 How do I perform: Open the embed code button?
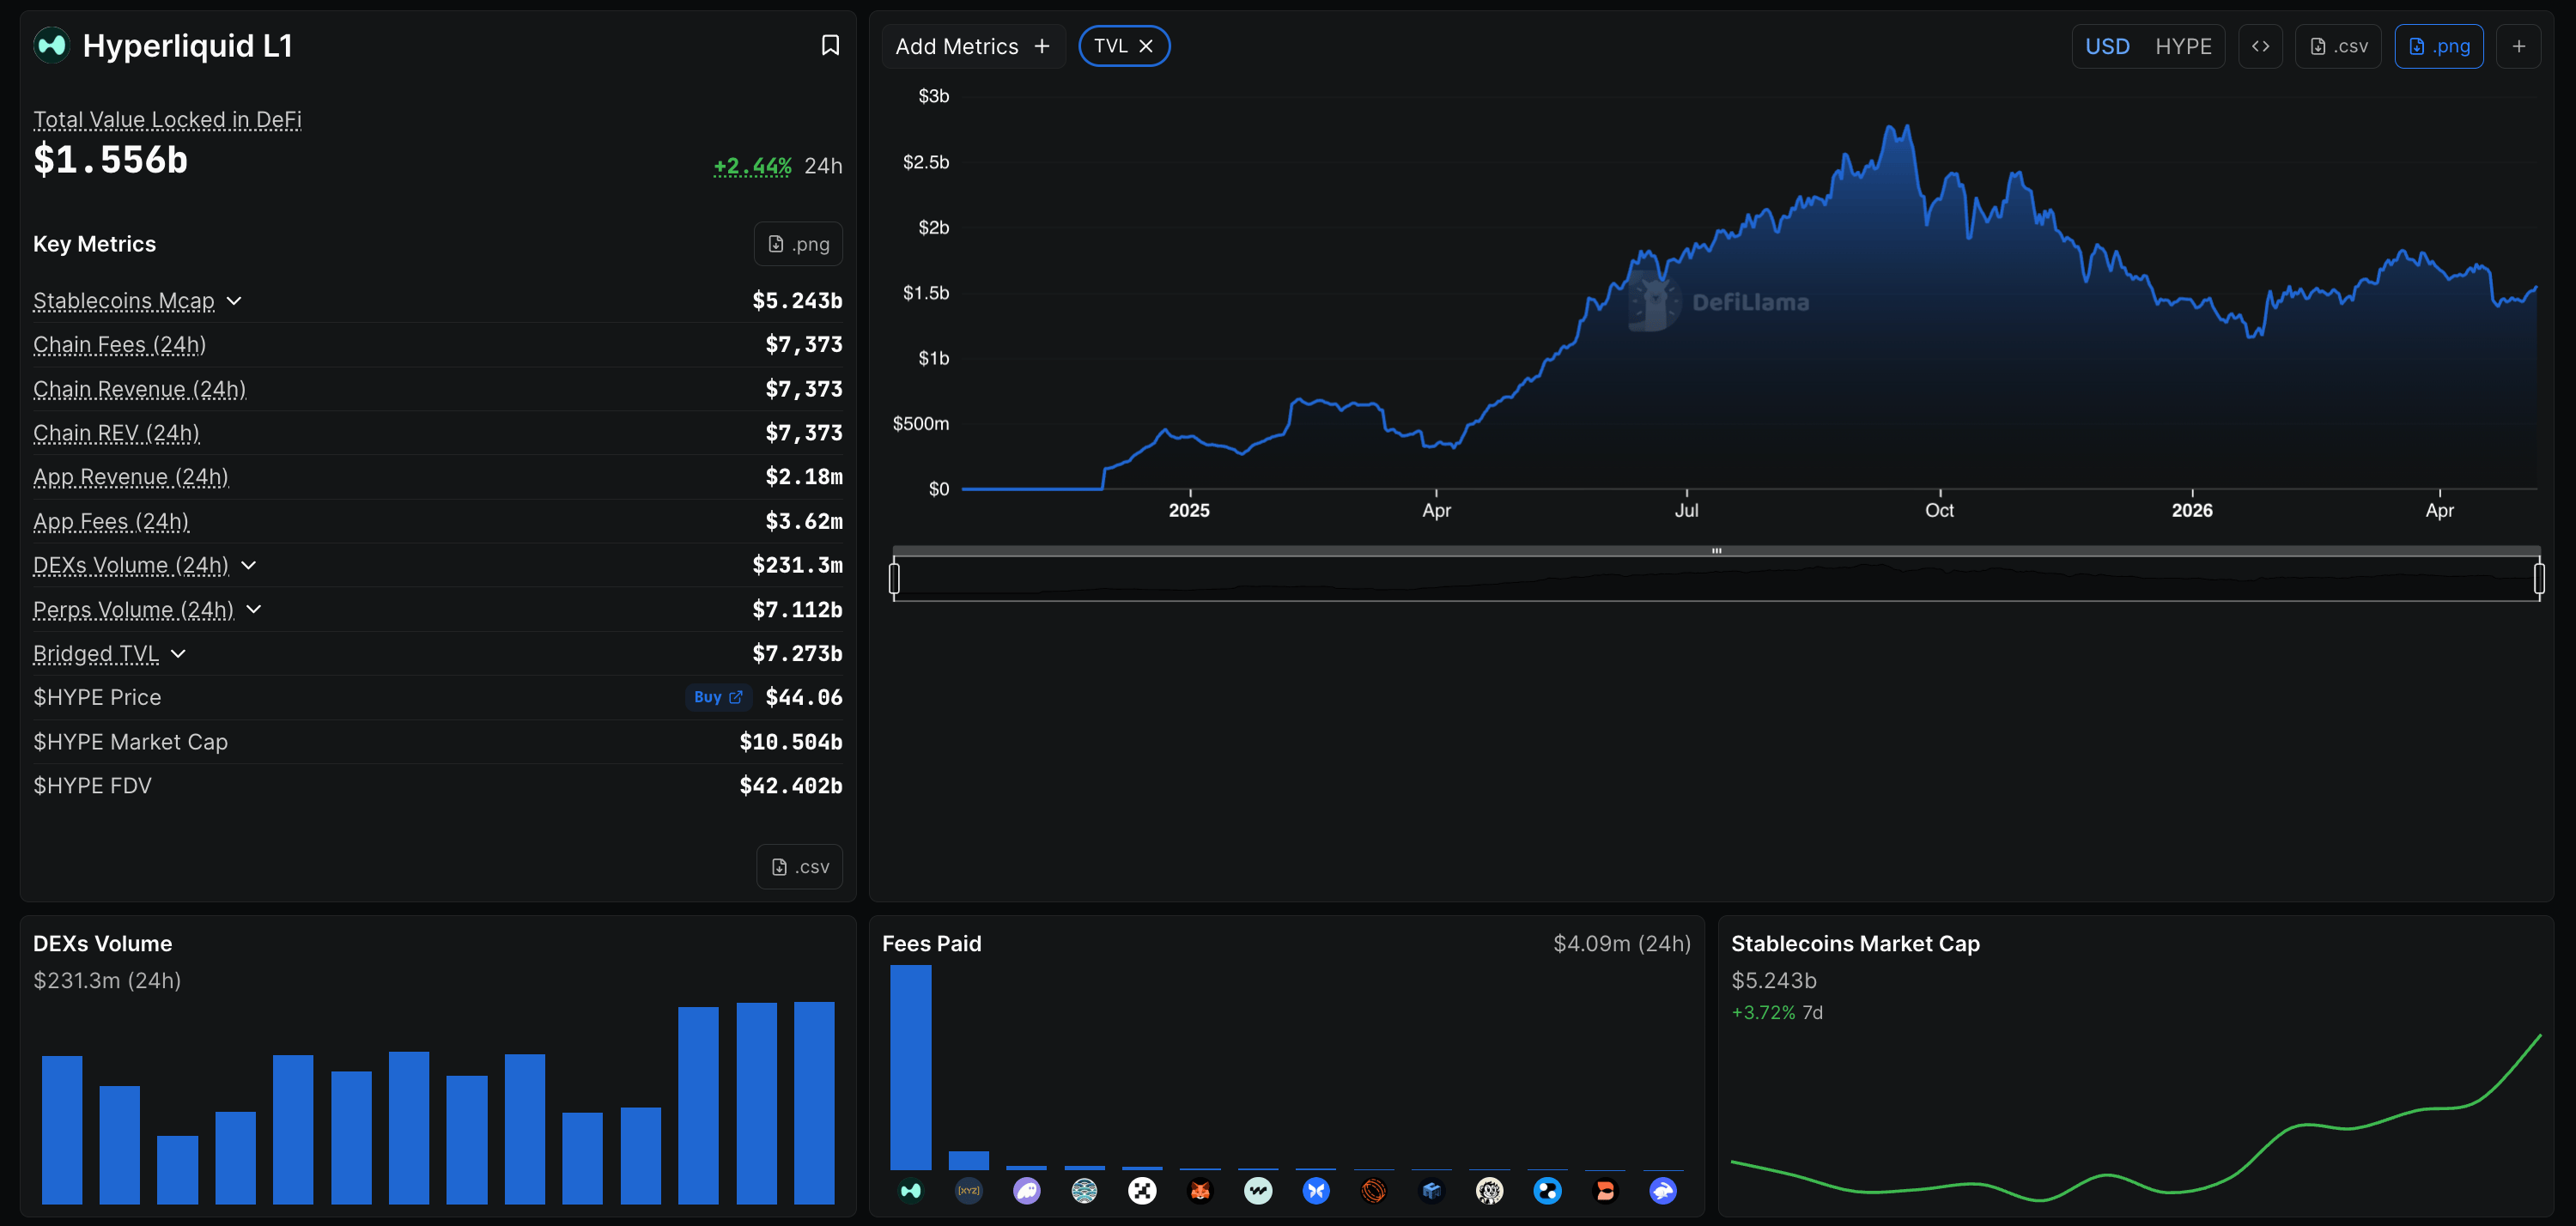(x=2260, y=46)
